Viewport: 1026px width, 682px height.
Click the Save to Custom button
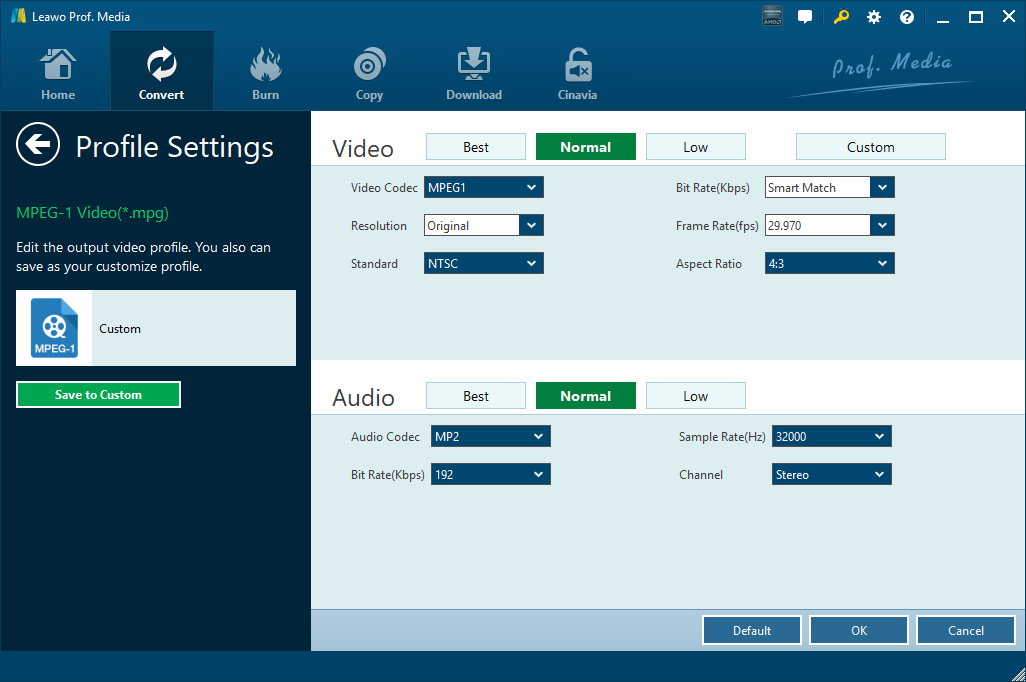coord(98,395)
